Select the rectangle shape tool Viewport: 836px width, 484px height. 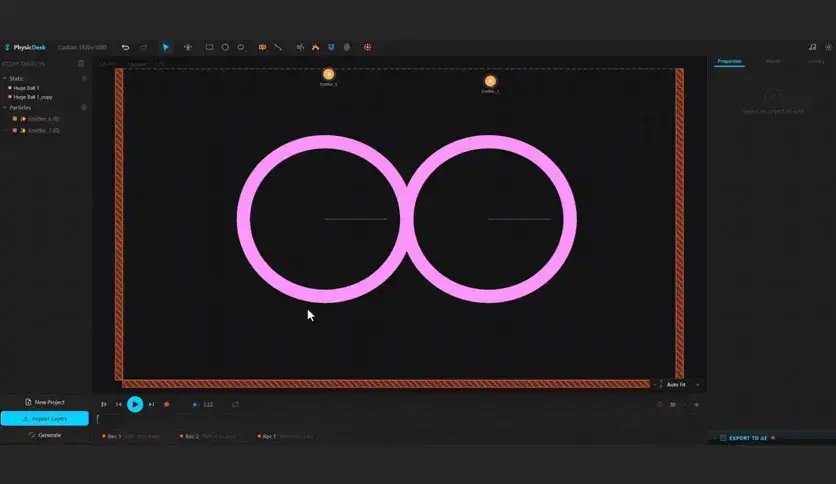coord(209,47)
